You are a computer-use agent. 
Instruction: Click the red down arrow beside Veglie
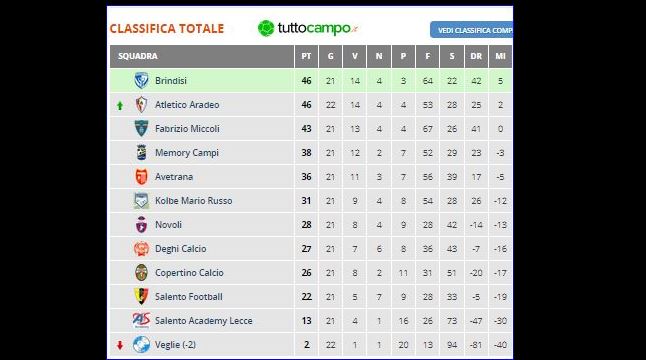coord(120,345)
